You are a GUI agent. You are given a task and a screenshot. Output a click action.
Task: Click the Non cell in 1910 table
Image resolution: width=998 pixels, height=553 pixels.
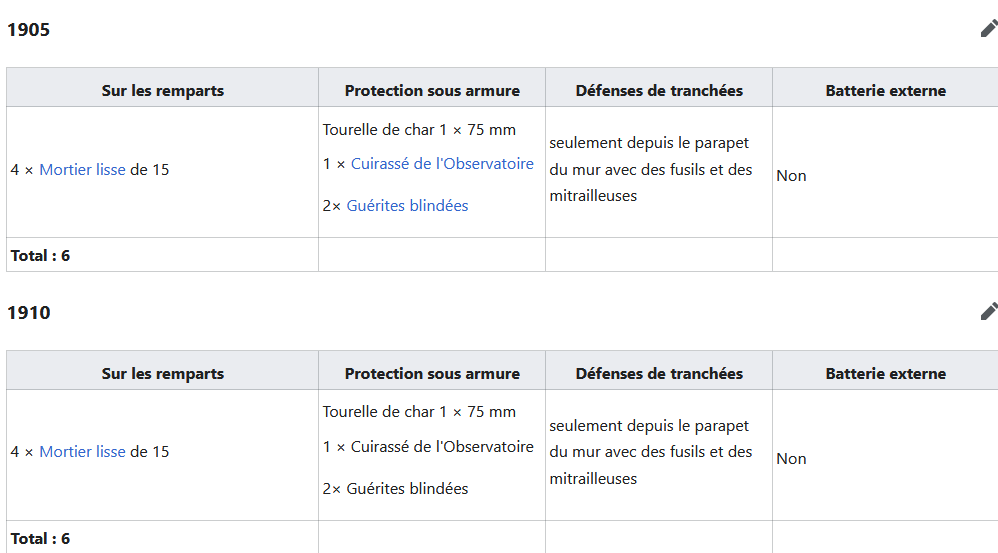coord(885,455)
